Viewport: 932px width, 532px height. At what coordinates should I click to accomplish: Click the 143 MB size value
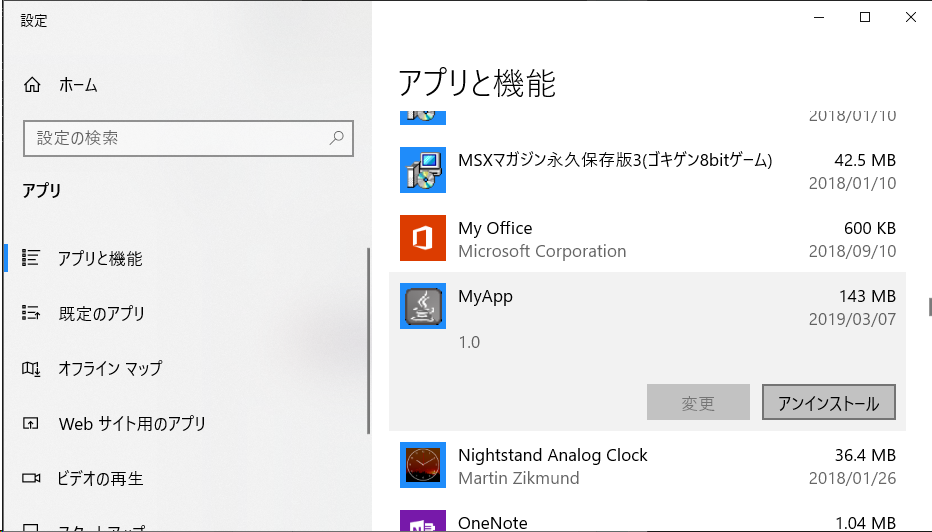click(x=867, y=296)
